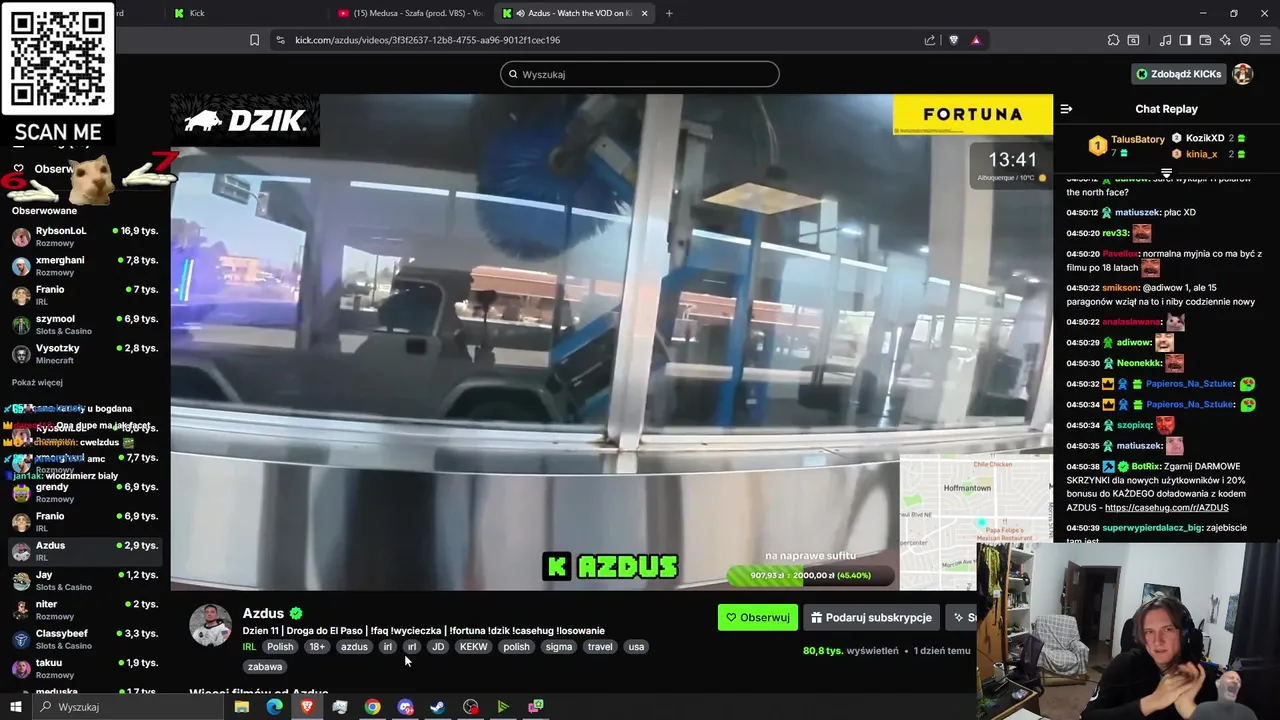The image size is (1280, 720).
Task: Click the video player to pause
Action: (x=611, y=343)
